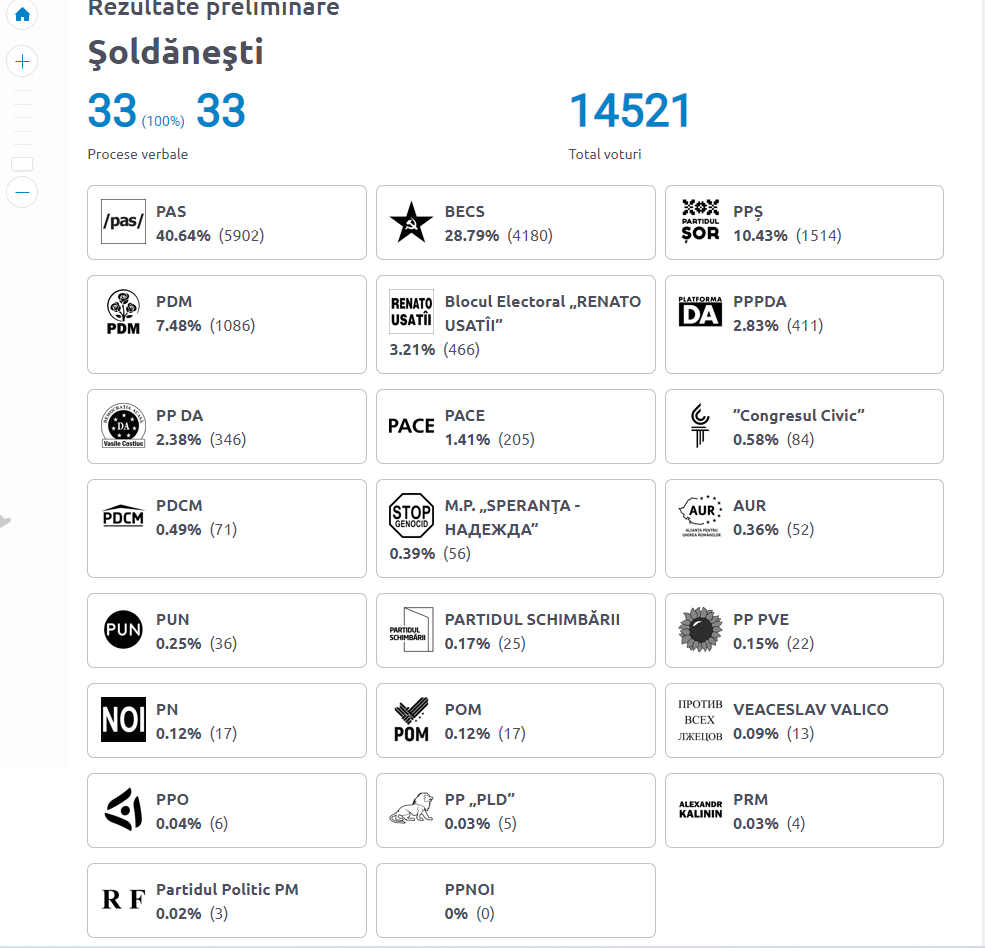Zoom out with the minus button

pos(22,192)
